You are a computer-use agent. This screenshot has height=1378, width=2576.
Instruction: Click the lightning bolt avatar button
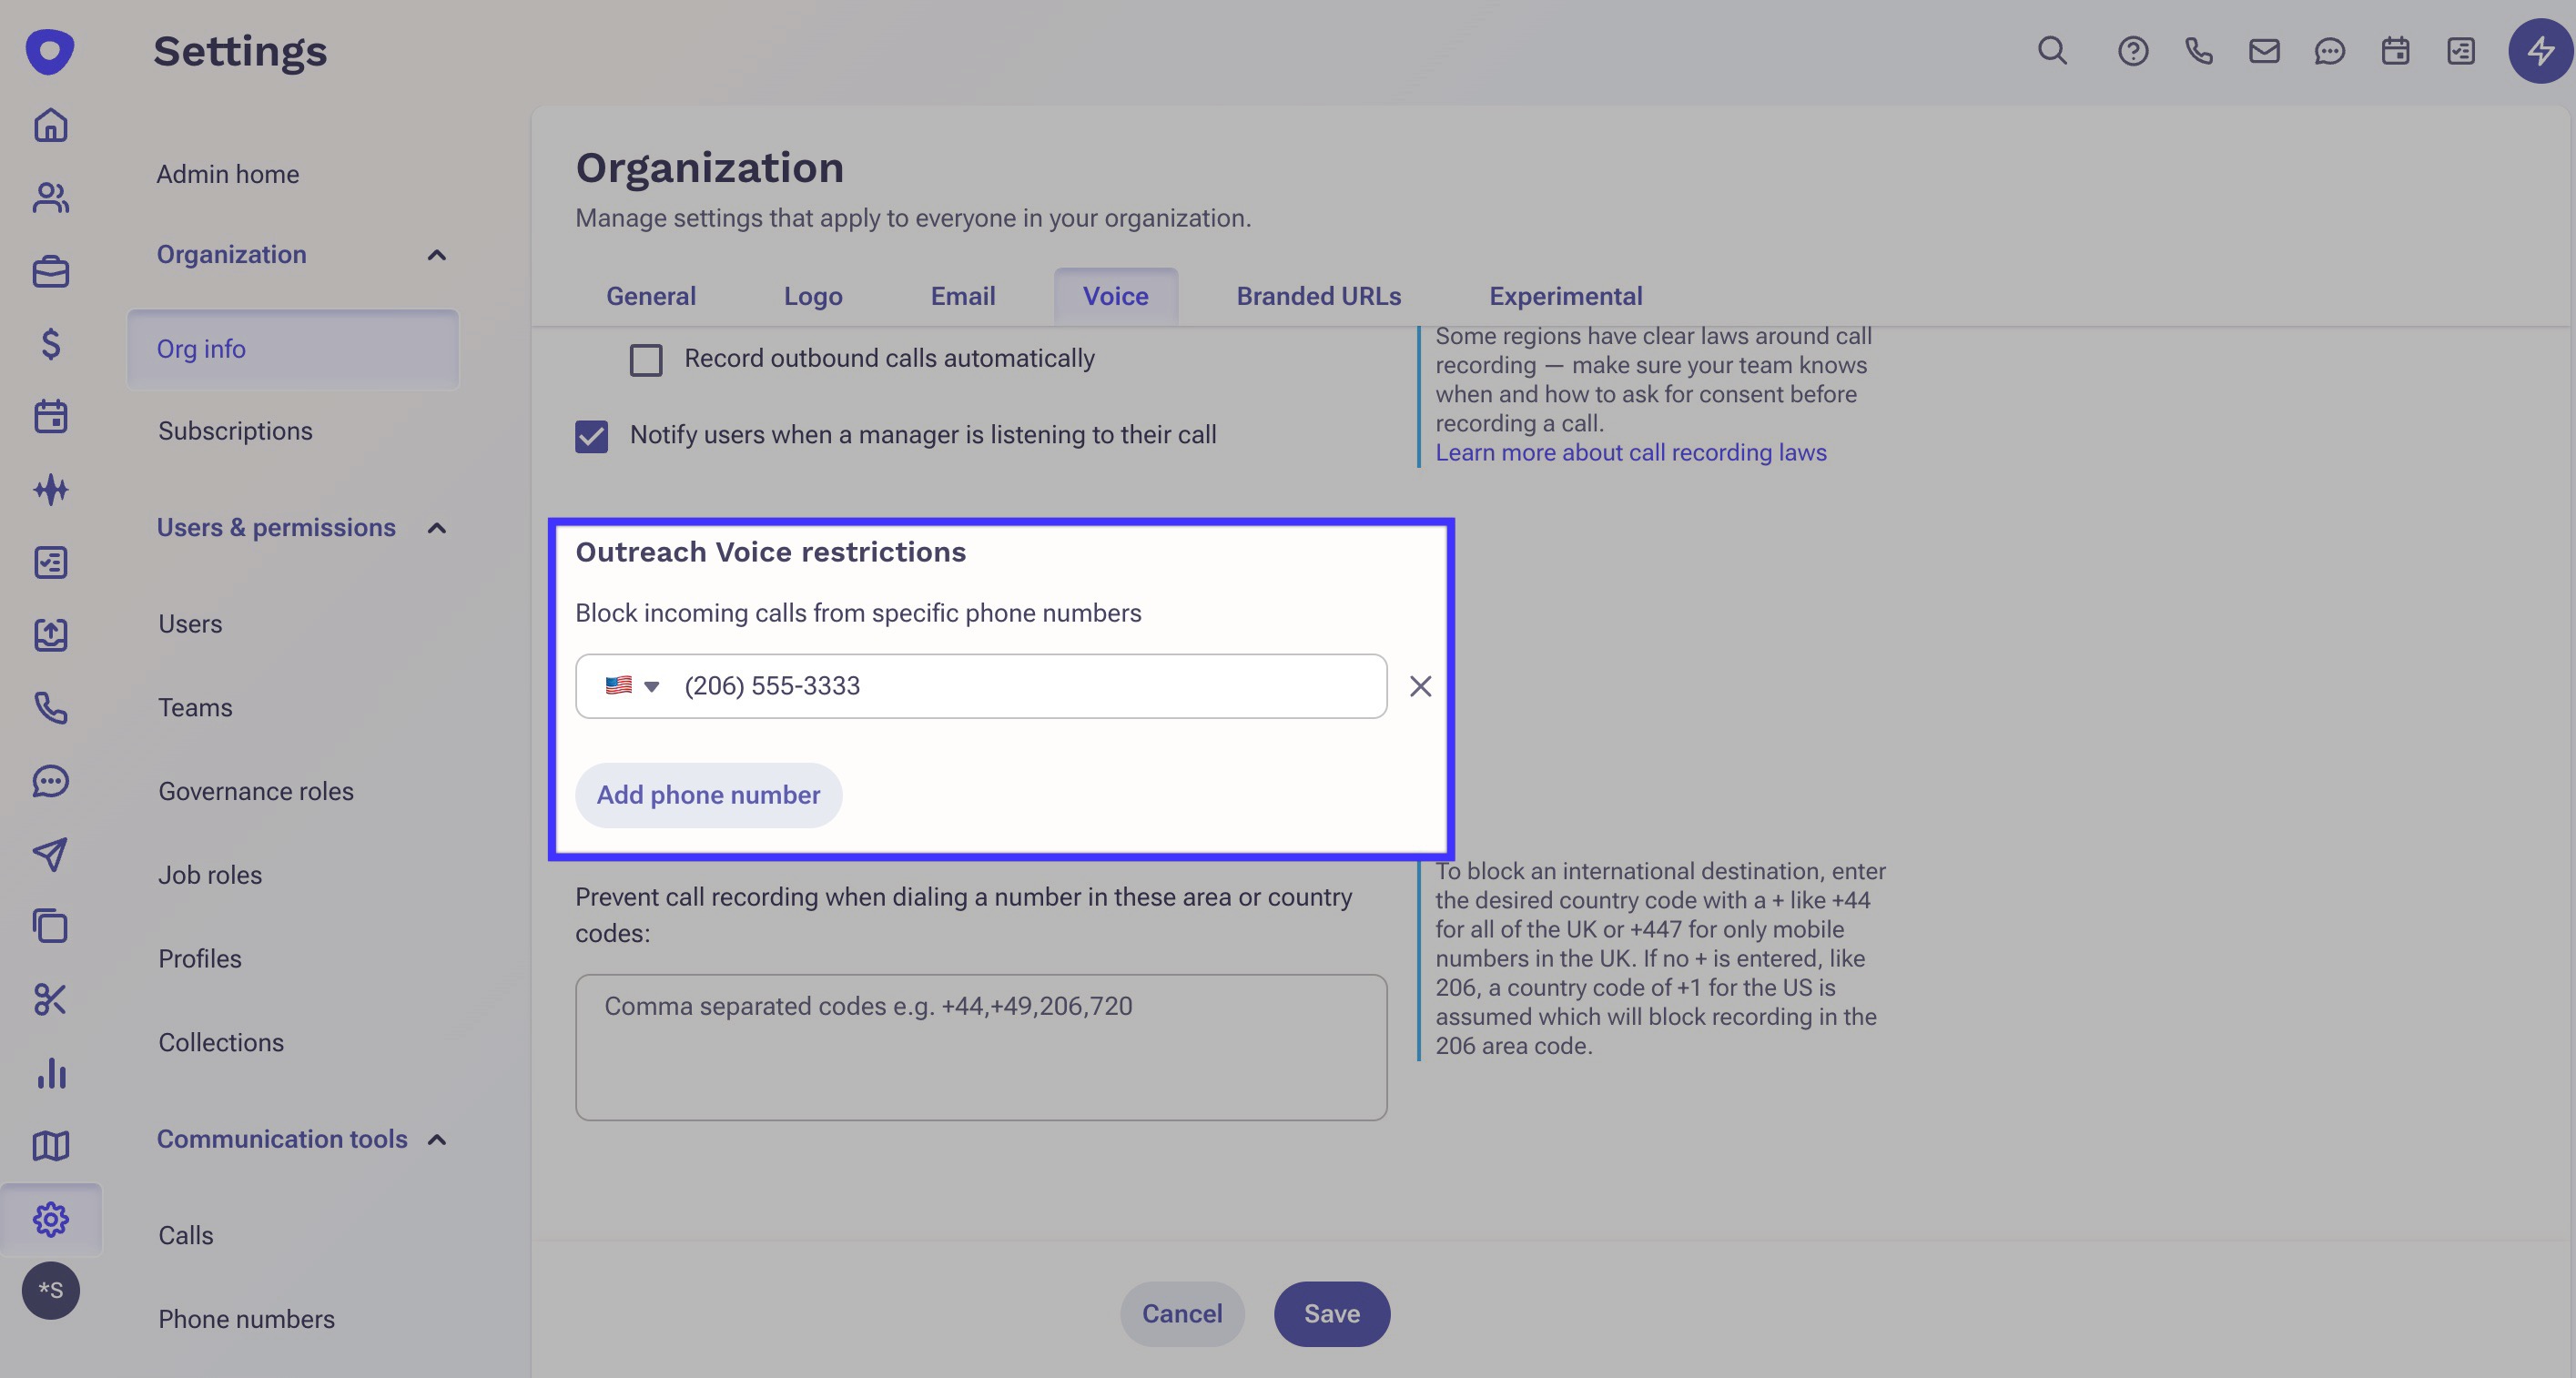point(2540,51)
